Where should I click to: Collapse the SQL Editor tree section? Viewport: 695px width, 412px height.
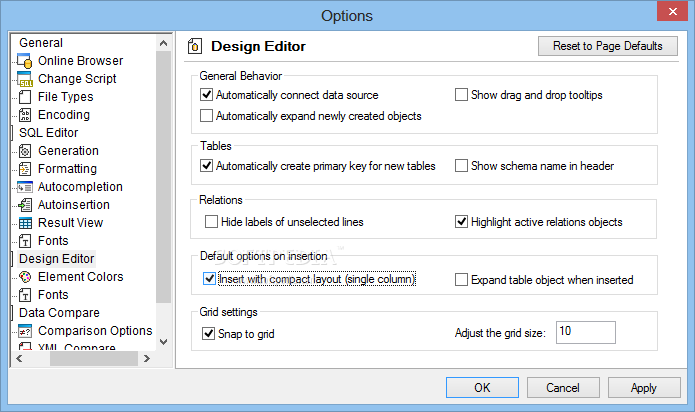12,133
